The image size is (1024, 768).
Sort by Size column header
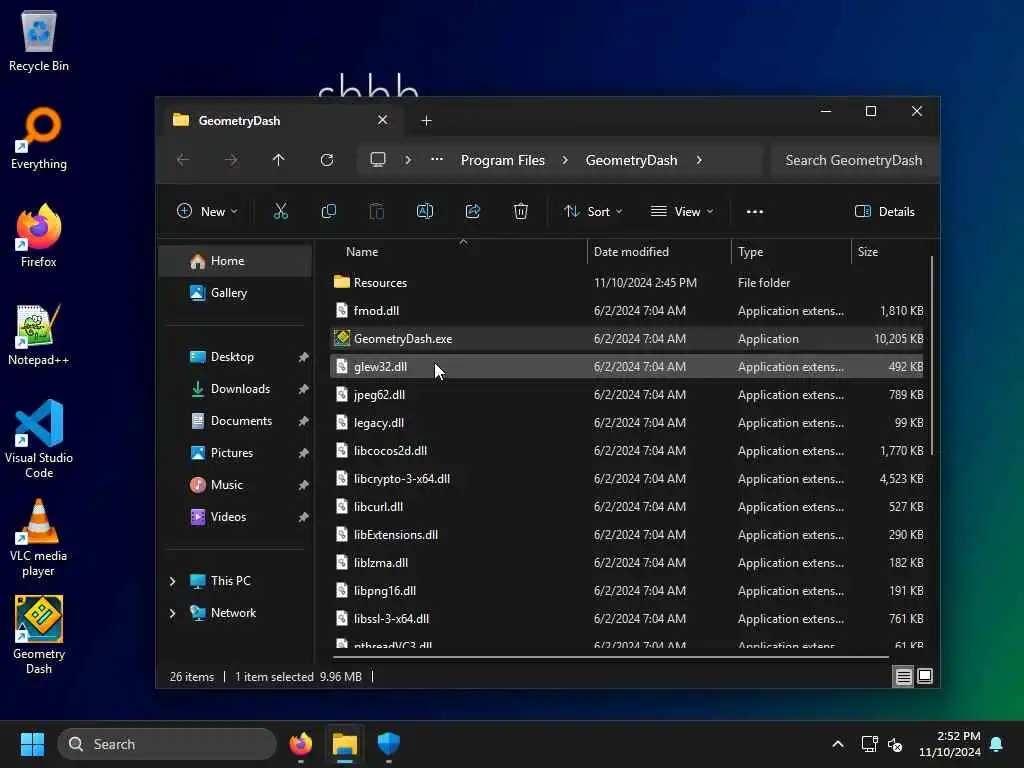click(889, 251)
